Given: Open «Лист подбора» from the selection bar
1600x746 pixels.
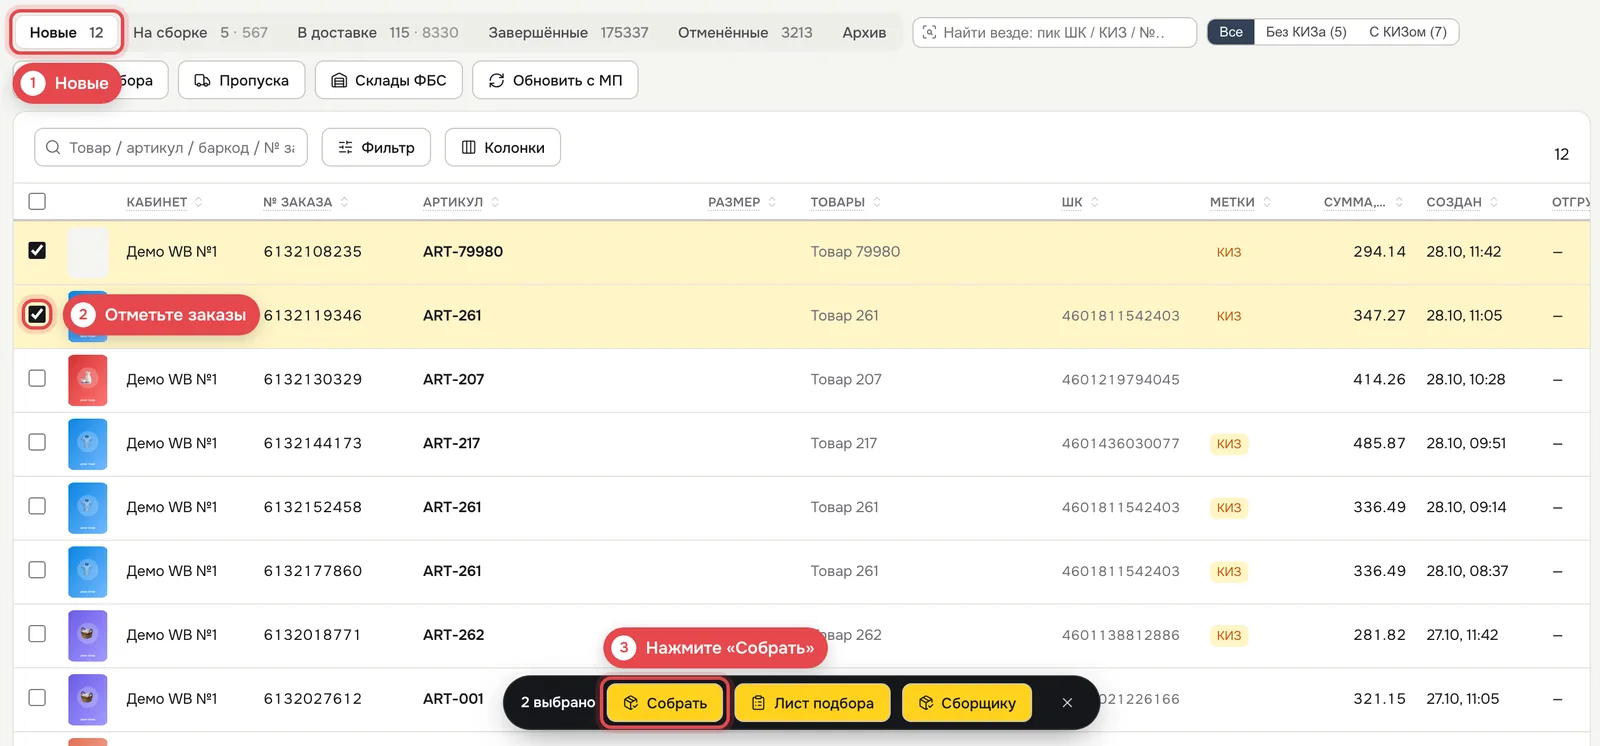Looking at the screenshot, I should point(813,703).
